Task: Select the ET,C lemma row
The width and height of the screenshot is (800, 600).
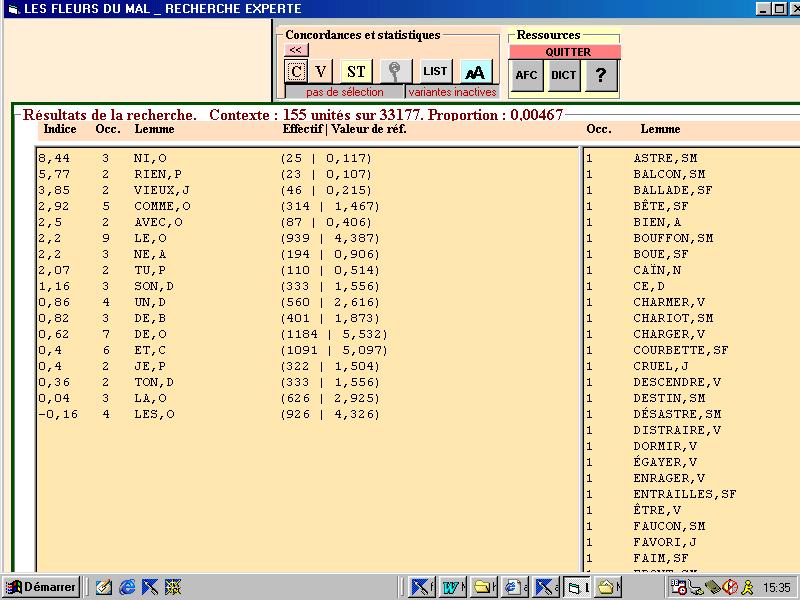Action: click(308, 350)
